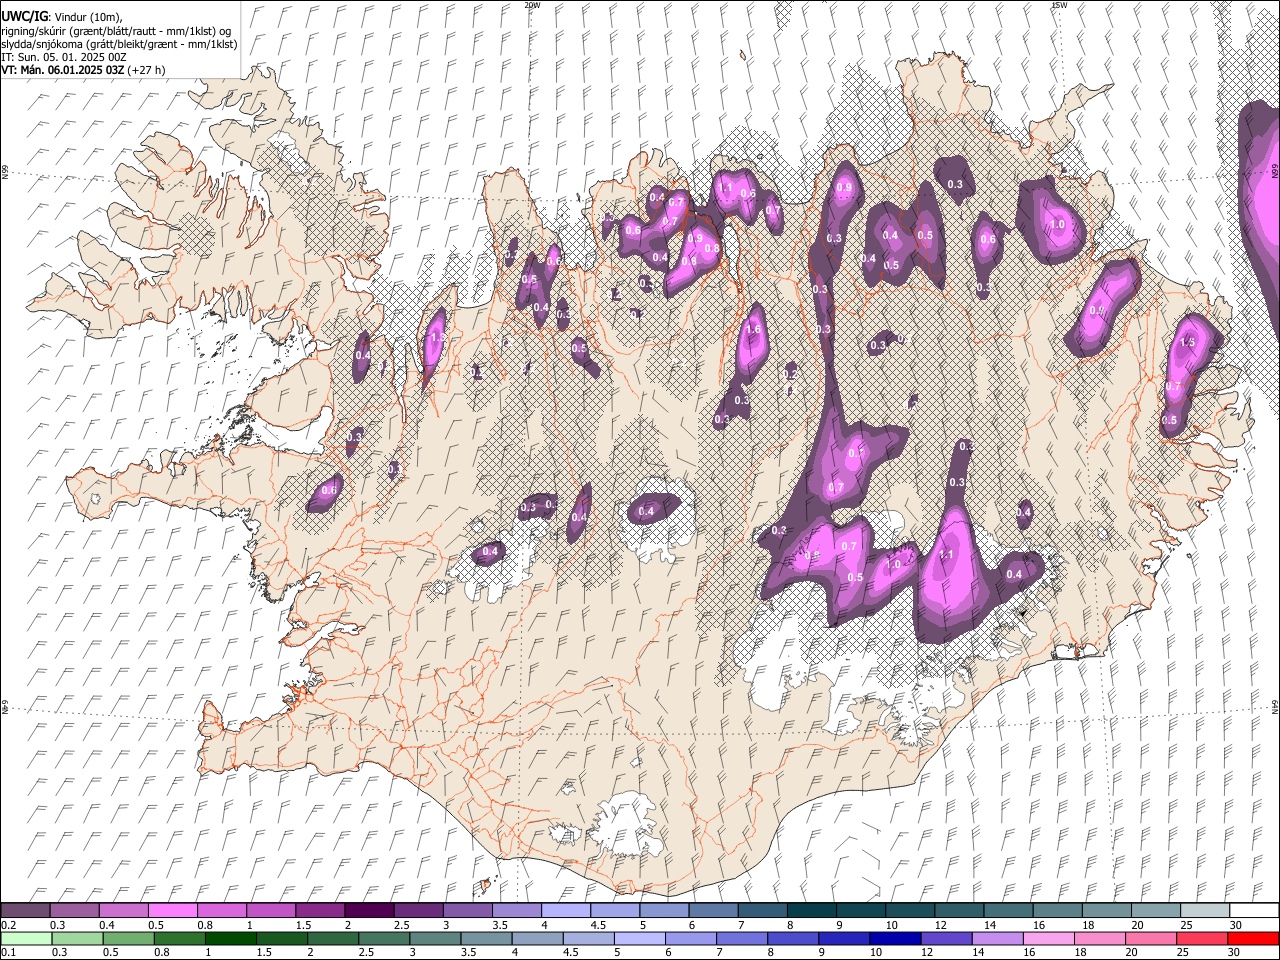Click the "25" value in the upper legend row
1280x960 pixels.
coord(1186,925)
